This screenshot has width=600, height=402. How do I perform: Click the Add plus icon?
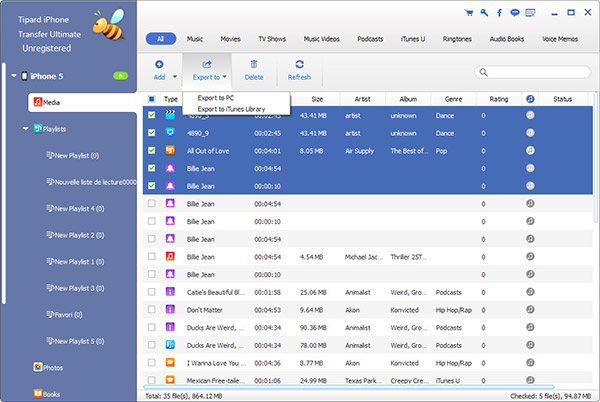(159, 64)
